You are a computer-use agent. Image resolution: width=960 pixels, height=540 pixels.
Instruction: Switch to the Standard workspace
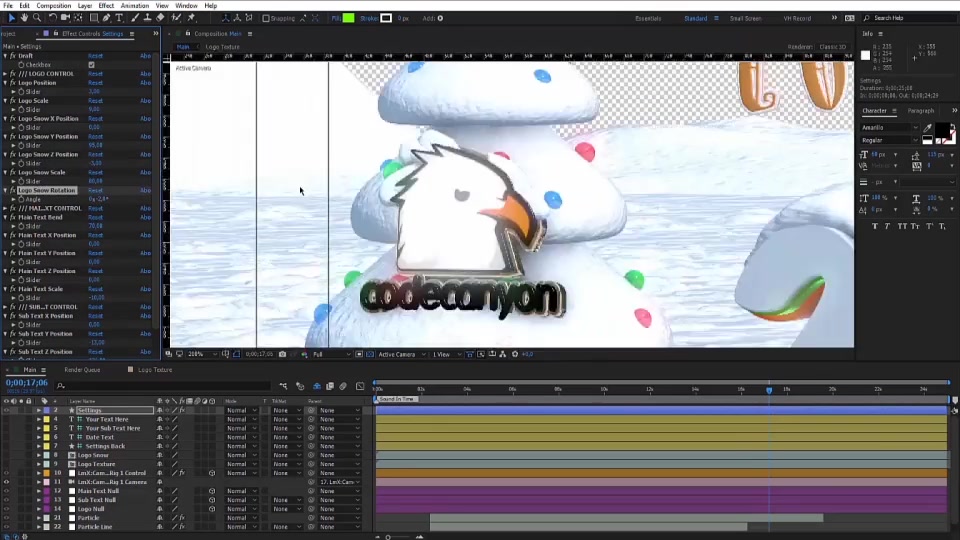click(x=696, y=18)
